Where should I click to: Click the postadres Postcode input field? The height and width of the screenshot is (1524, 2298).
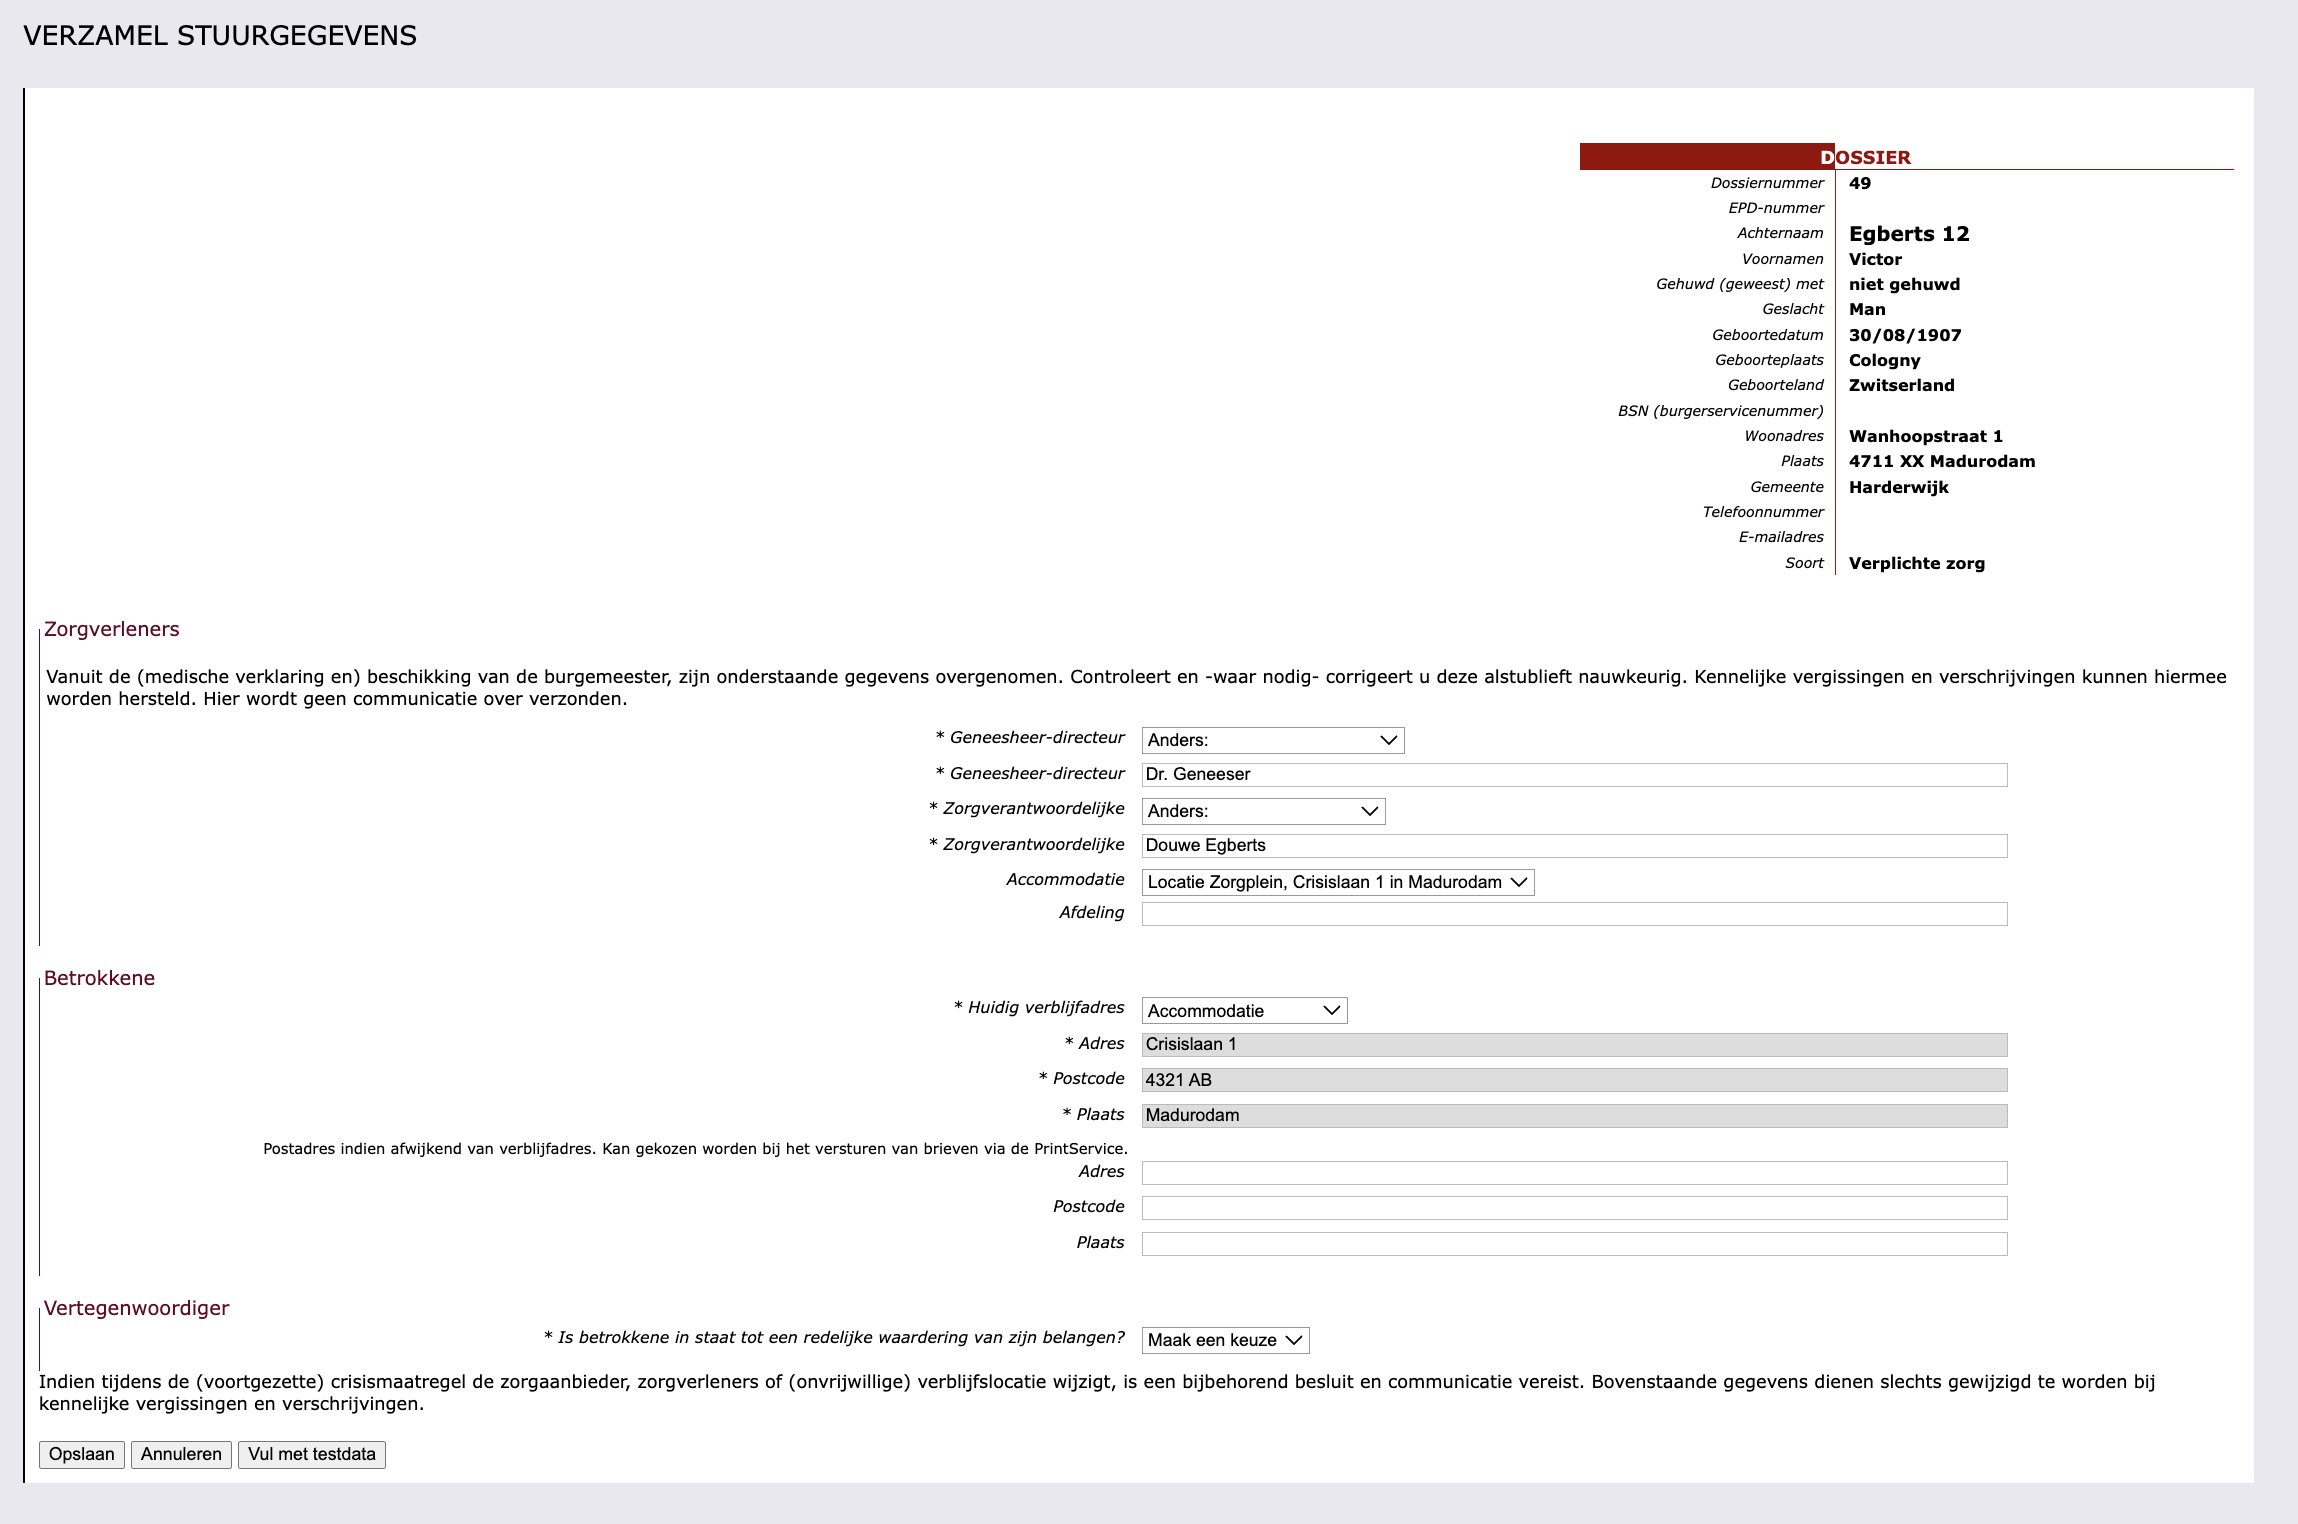pos(1575,1208)
